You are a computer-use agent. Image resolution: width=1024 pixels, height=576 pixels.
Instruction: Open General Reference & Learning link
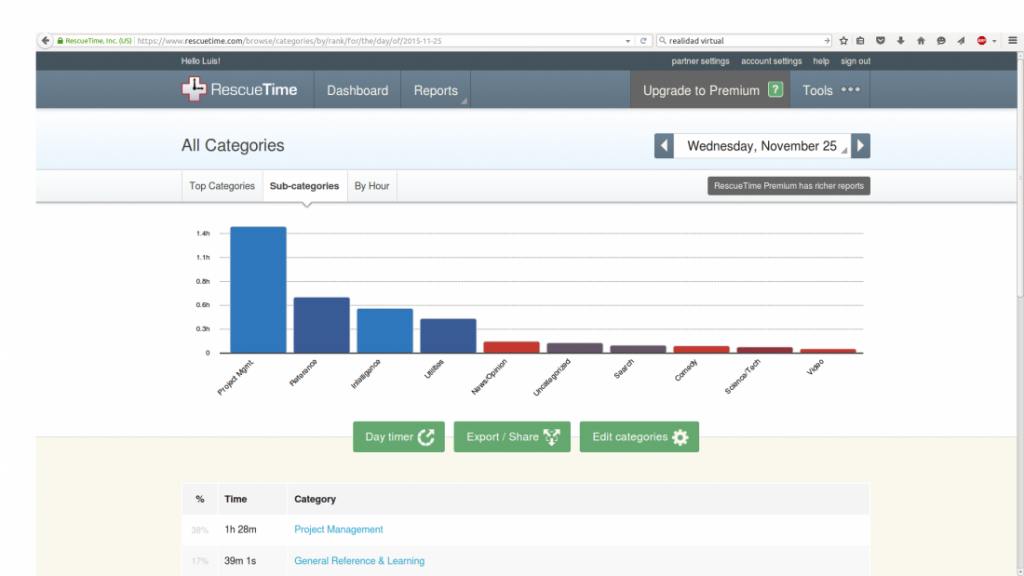[359, 561]
